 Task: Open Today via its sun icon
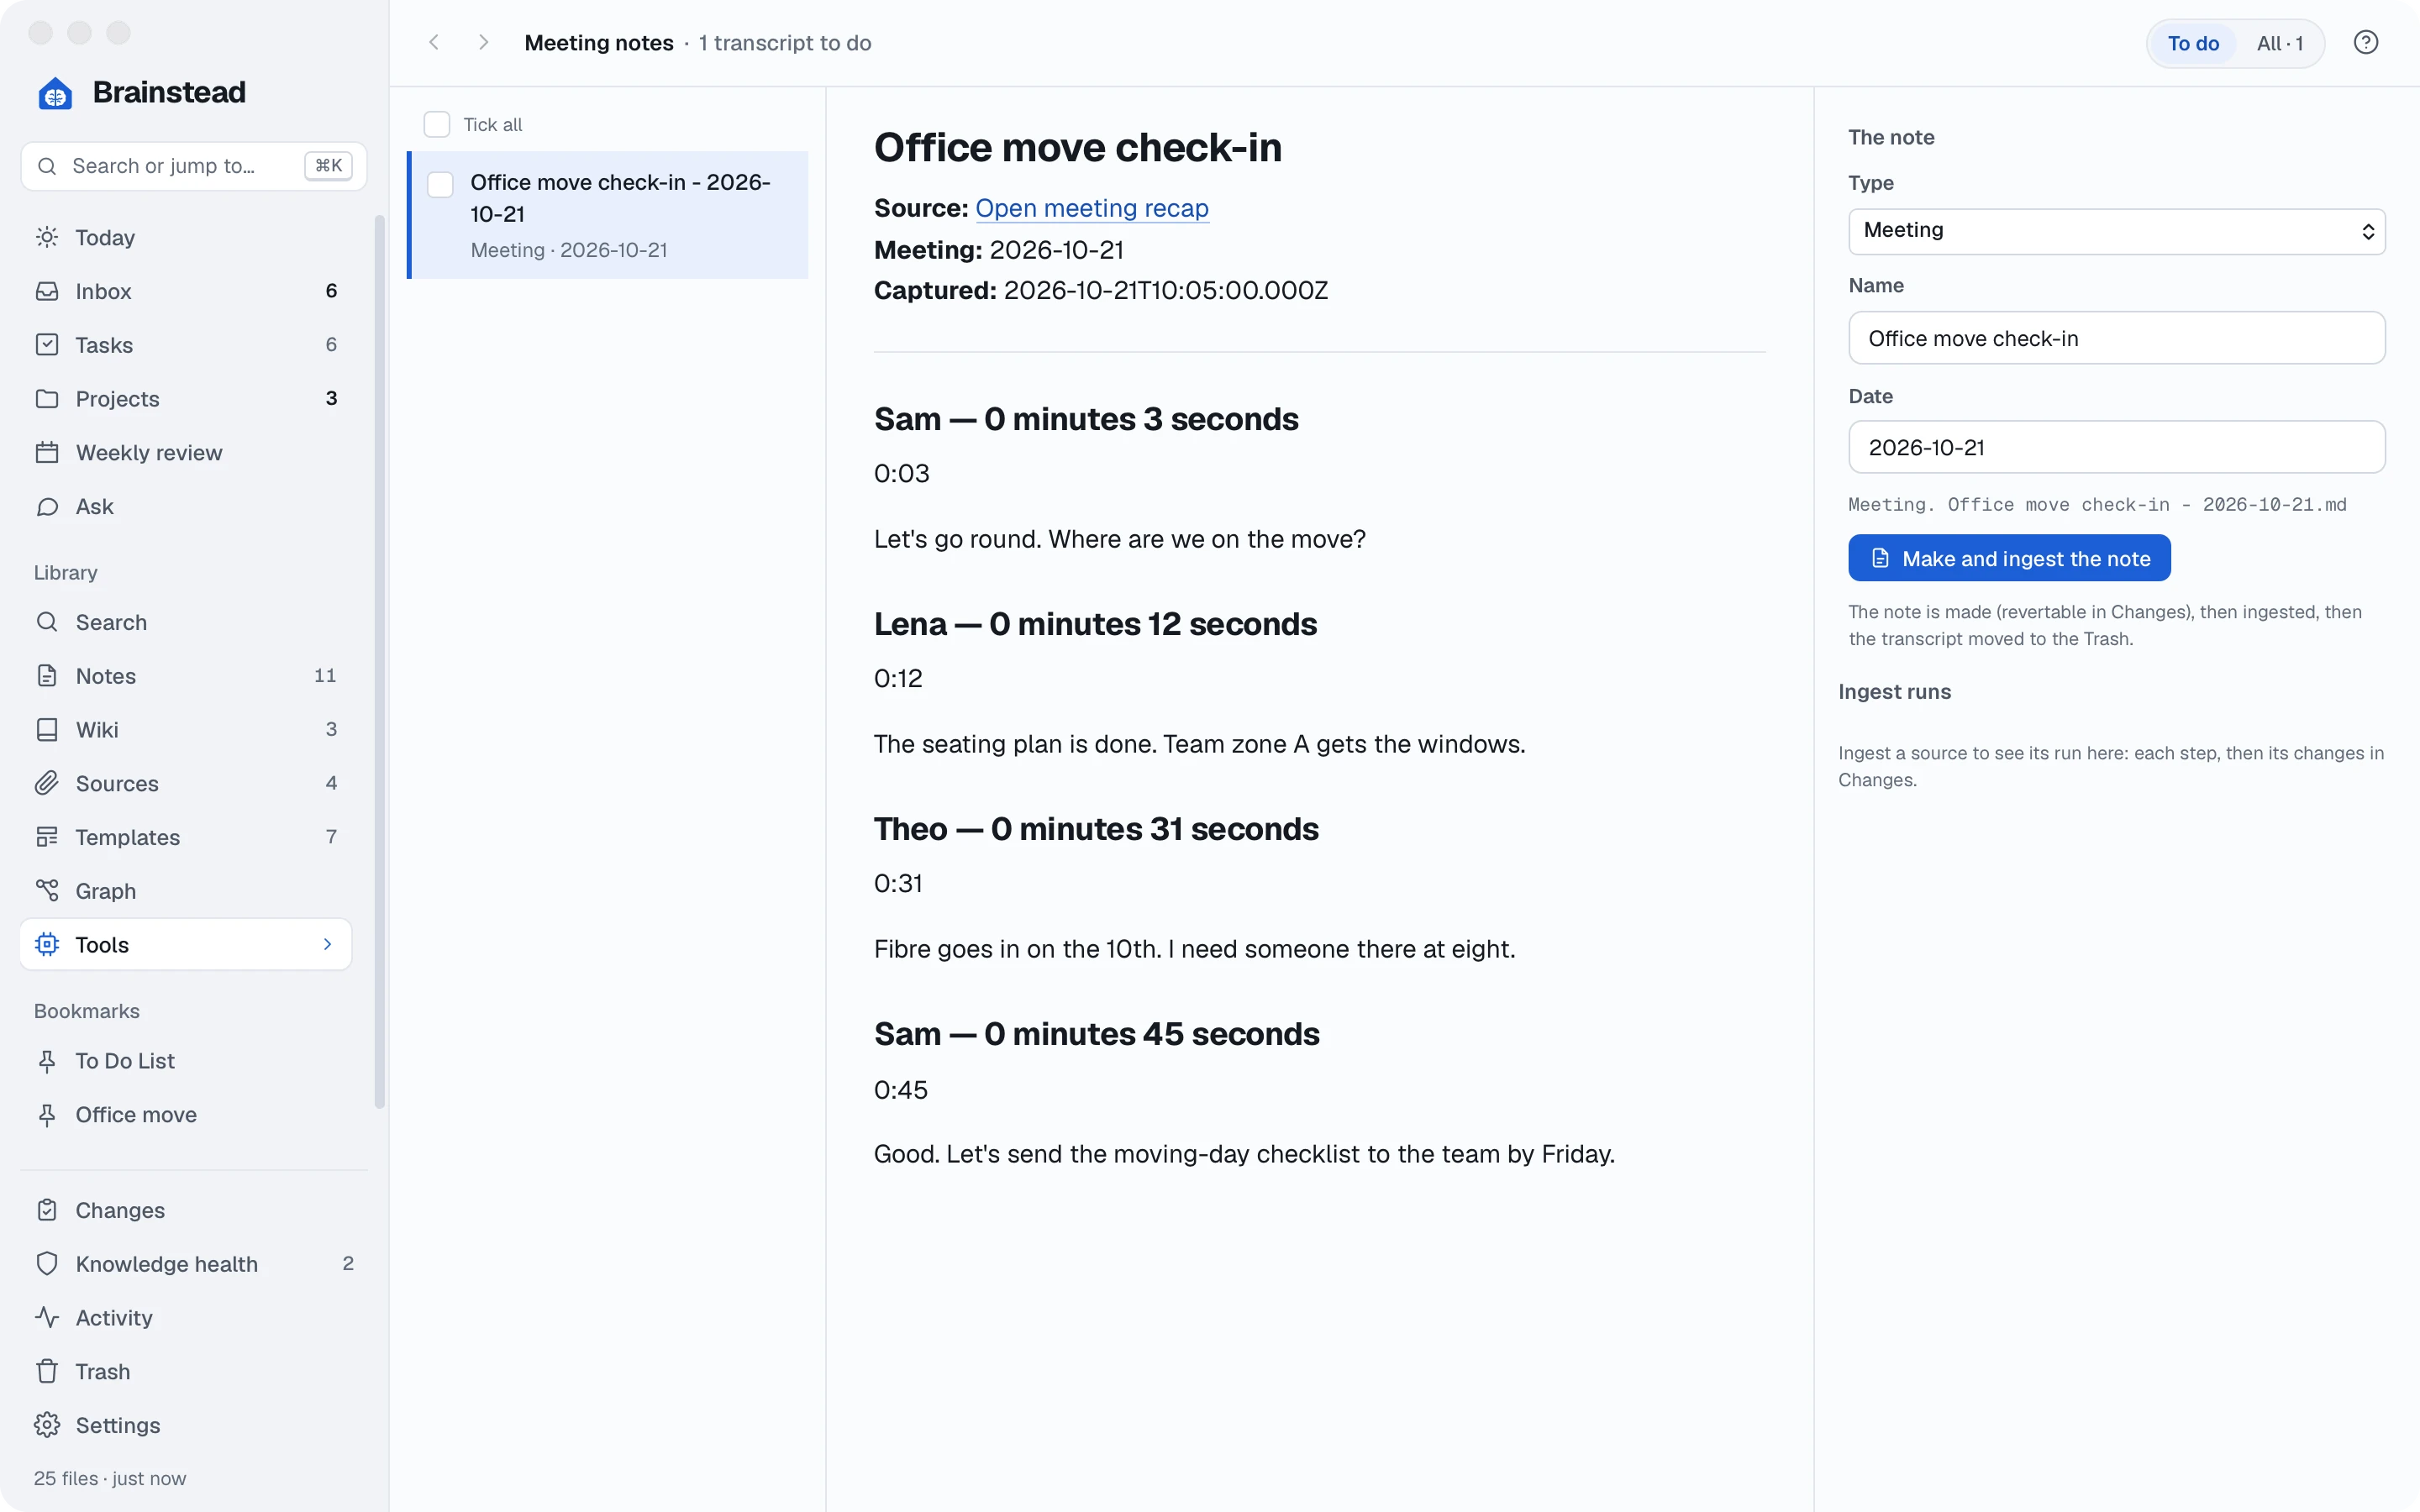[x=47, y=237]
